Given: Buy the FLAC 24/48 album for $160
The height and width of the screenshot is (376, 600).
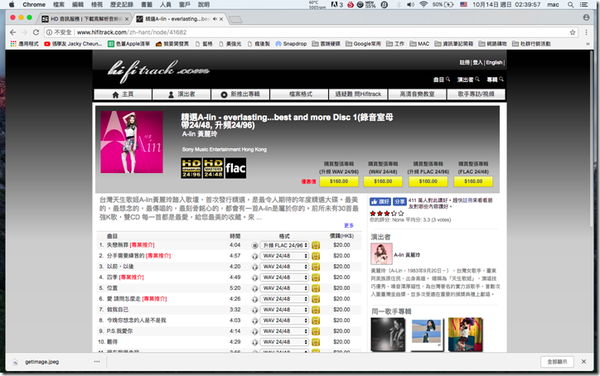Looking at the screenshot, I should 473,182.
